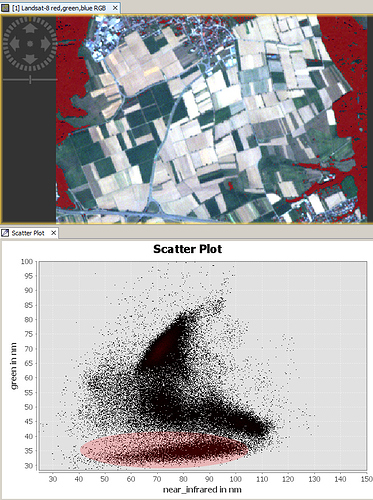
Task: Click the zoom slider handle below navigation wheel
Action: tap(30, 80)
